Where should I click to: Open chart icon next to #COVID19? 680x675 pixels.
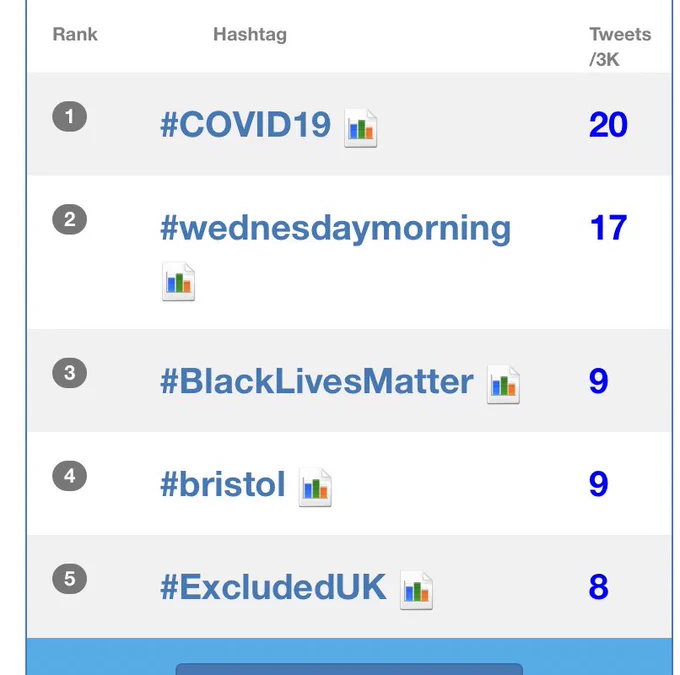click(360, 128)
